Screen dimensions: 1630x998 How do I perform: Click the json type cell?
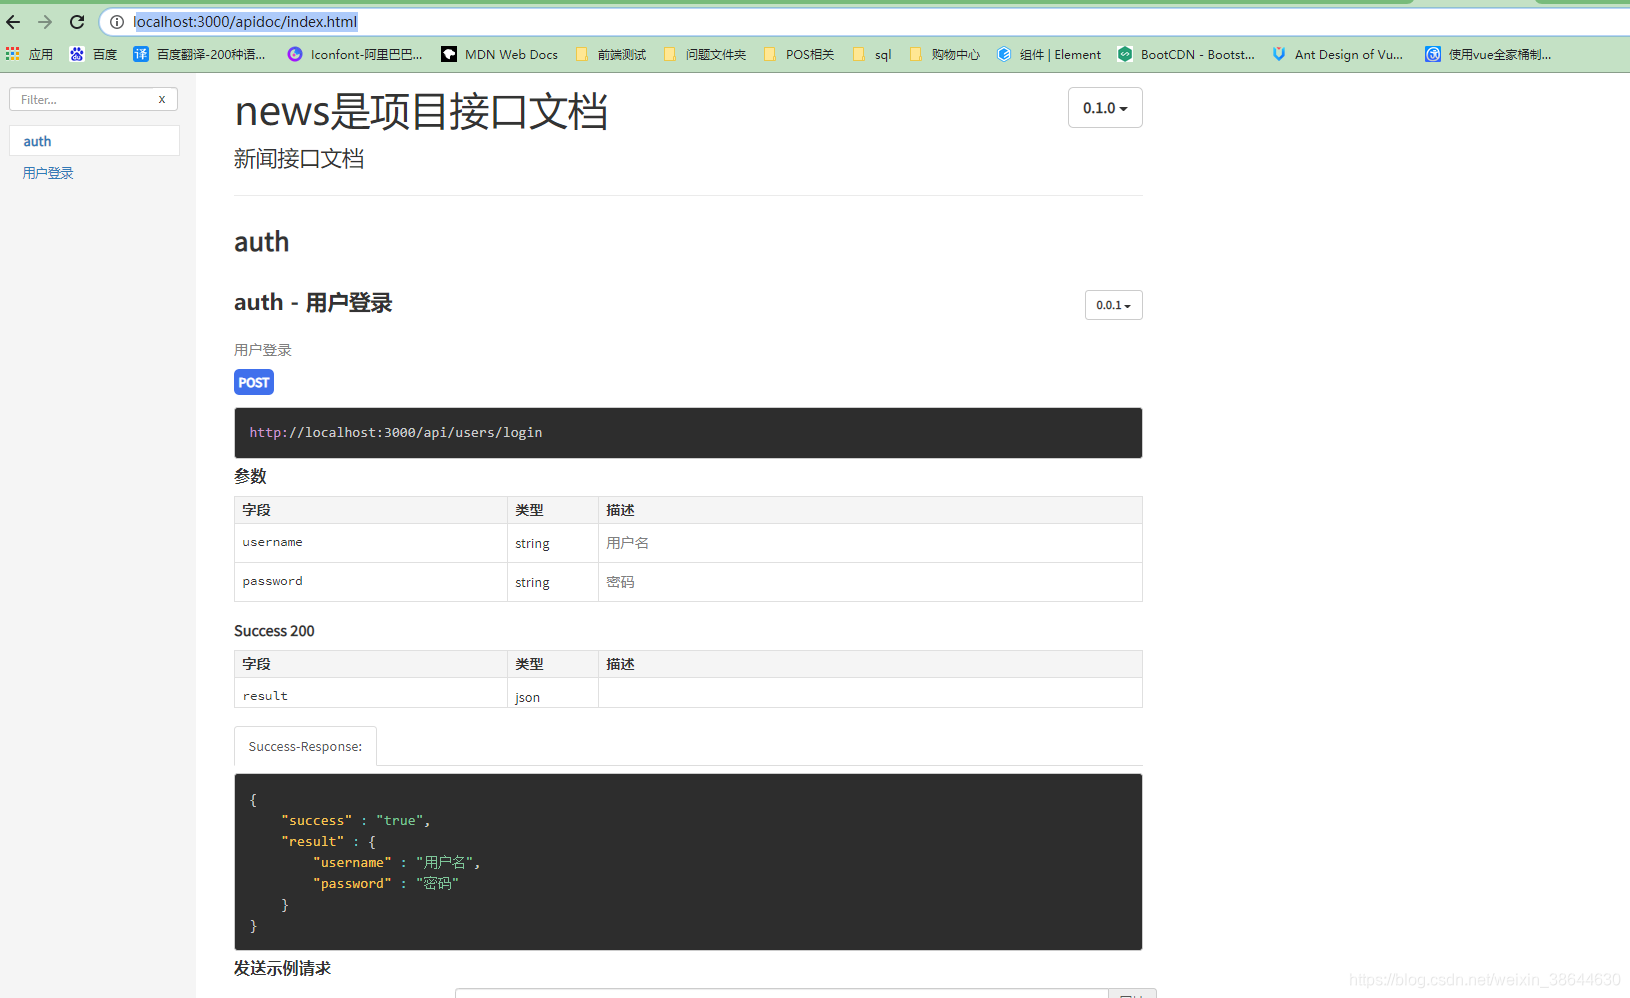(552, 693)
